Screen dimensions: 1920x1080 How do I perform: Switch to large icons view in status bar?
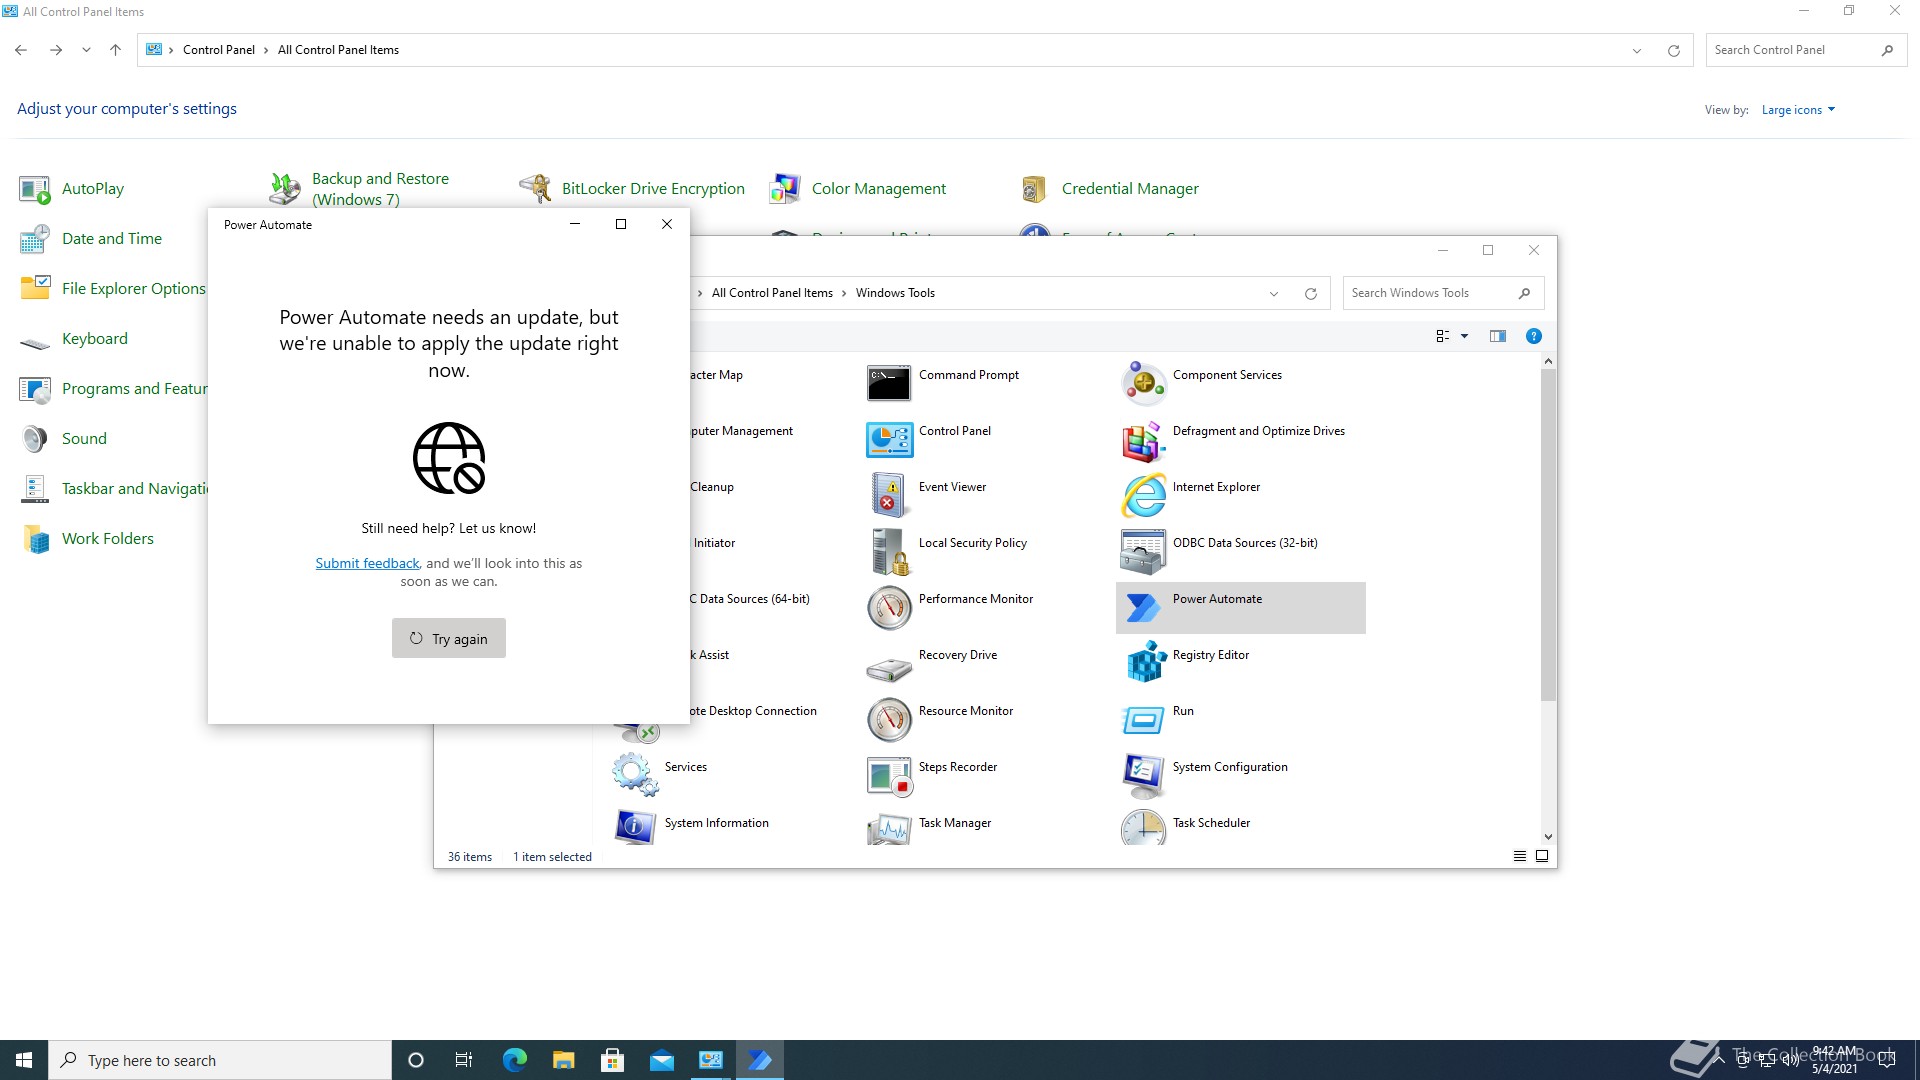[1542, 856]
